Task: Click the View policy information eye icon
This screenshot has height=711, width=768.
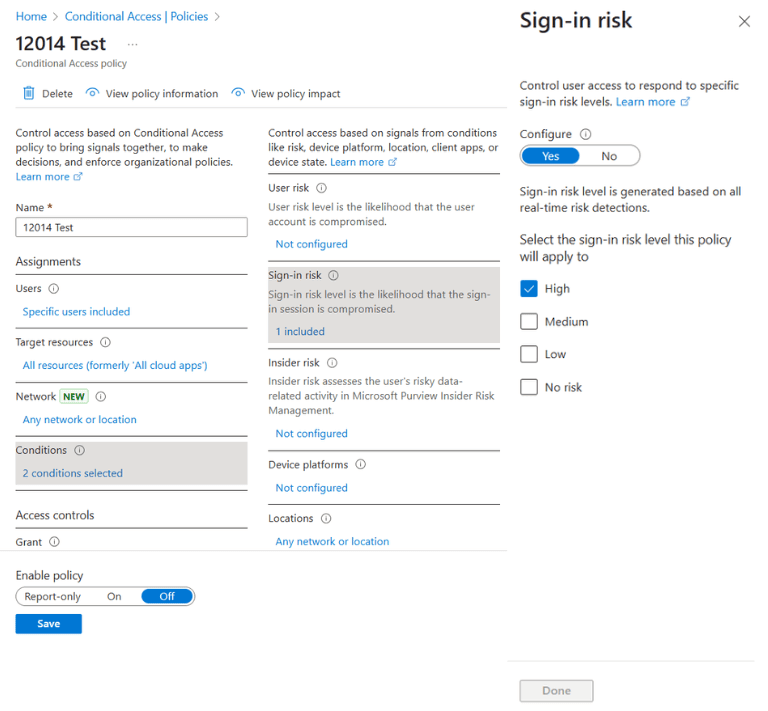Action: click(x=92, y=93)
